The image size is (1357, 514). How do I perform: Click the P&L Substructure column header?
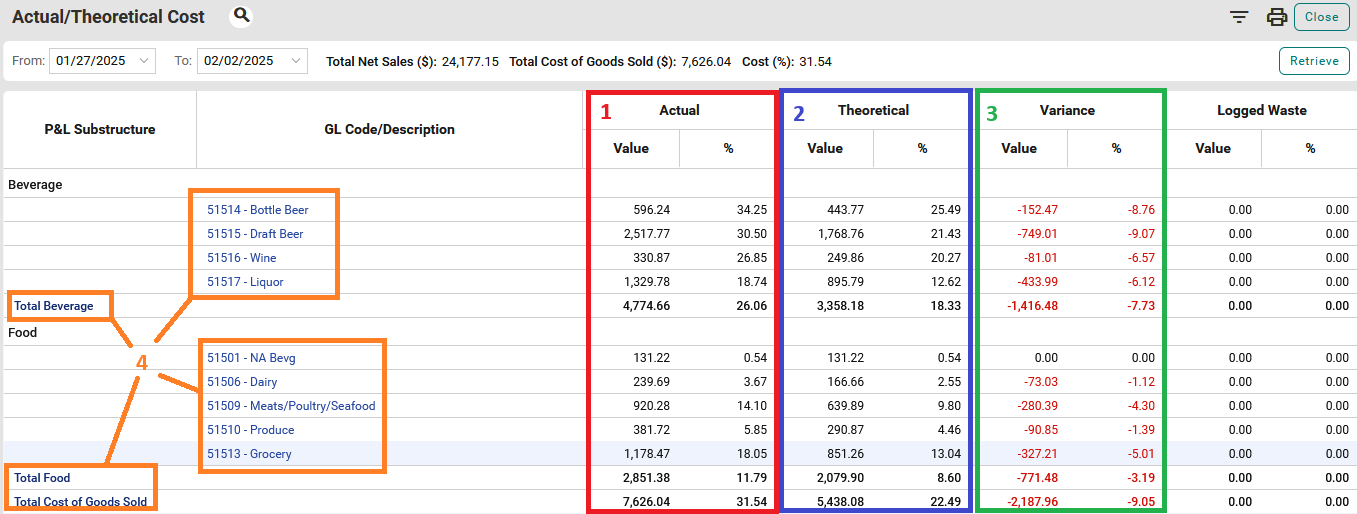click(100, 129)
